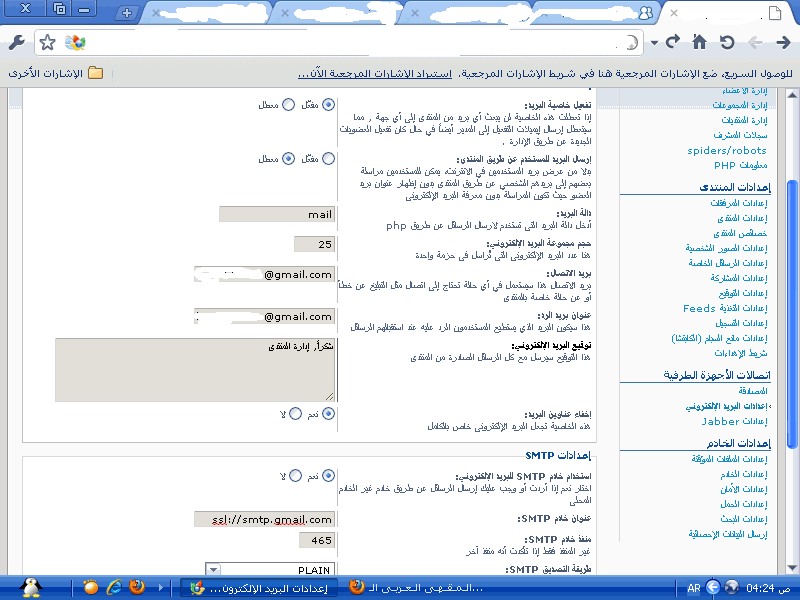Bookmark this page with the star icon
Screen dimensions: 800x600
[x=47, y=43]
